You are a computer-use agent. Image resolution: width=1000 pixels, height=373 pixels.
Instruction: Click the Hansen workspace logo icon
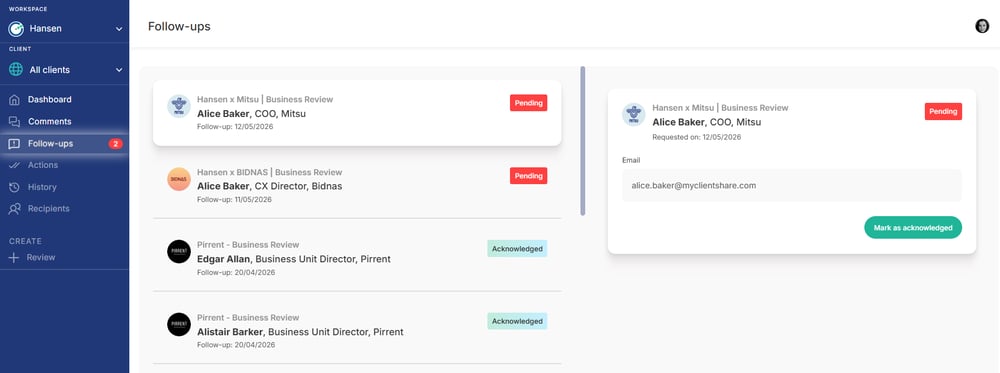point(16,29)
